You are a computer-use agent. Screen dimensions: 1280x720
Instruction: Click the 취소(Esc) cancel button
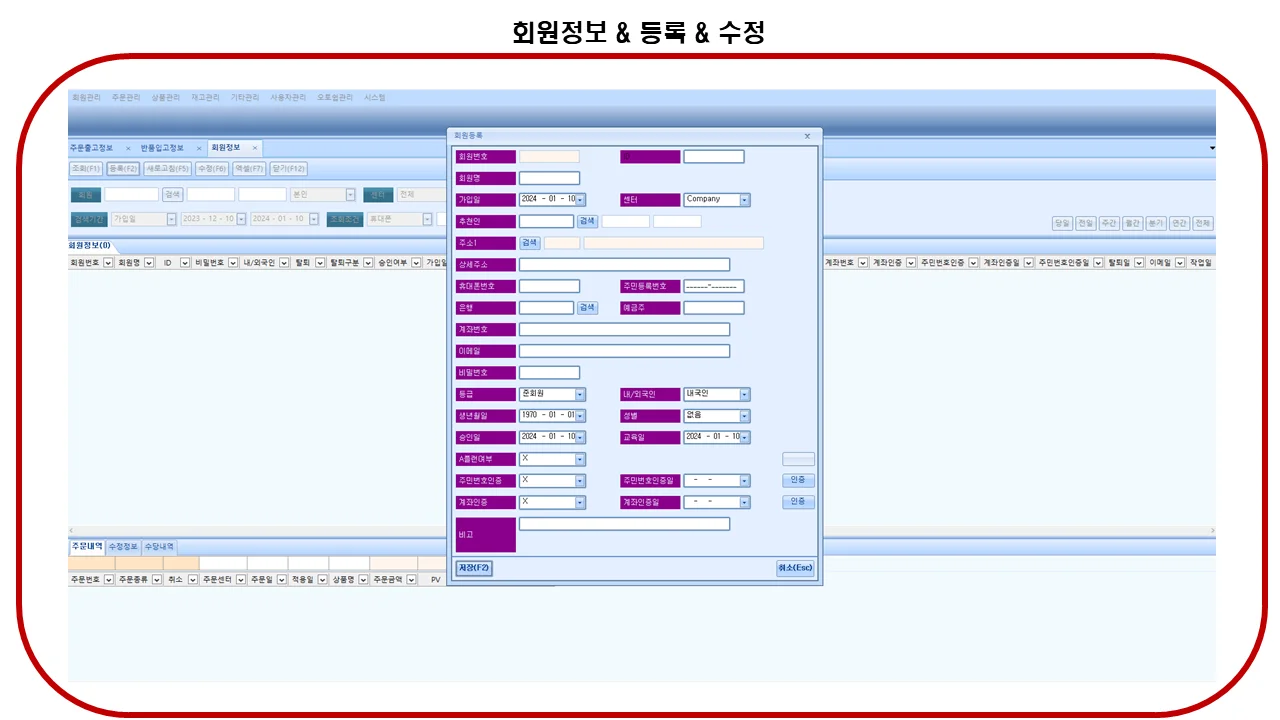(x=796, y=568)
